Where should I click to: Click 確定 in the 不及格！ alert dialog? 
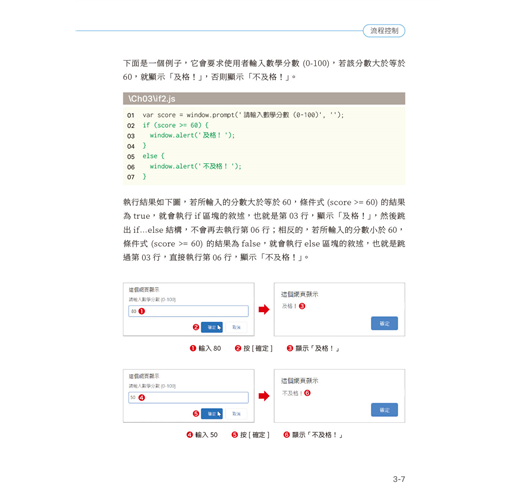tap(384, 410)
